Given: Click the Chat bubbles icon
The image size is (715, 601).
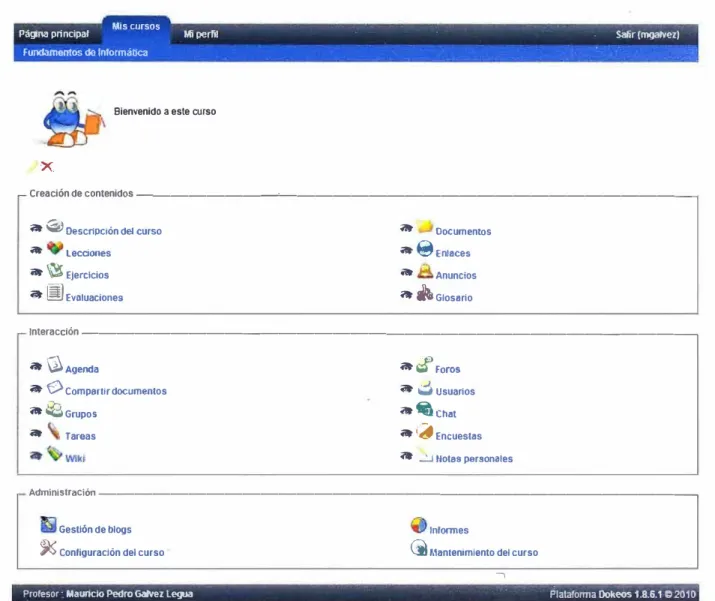Looking at the screenshot, I should 425,409.
